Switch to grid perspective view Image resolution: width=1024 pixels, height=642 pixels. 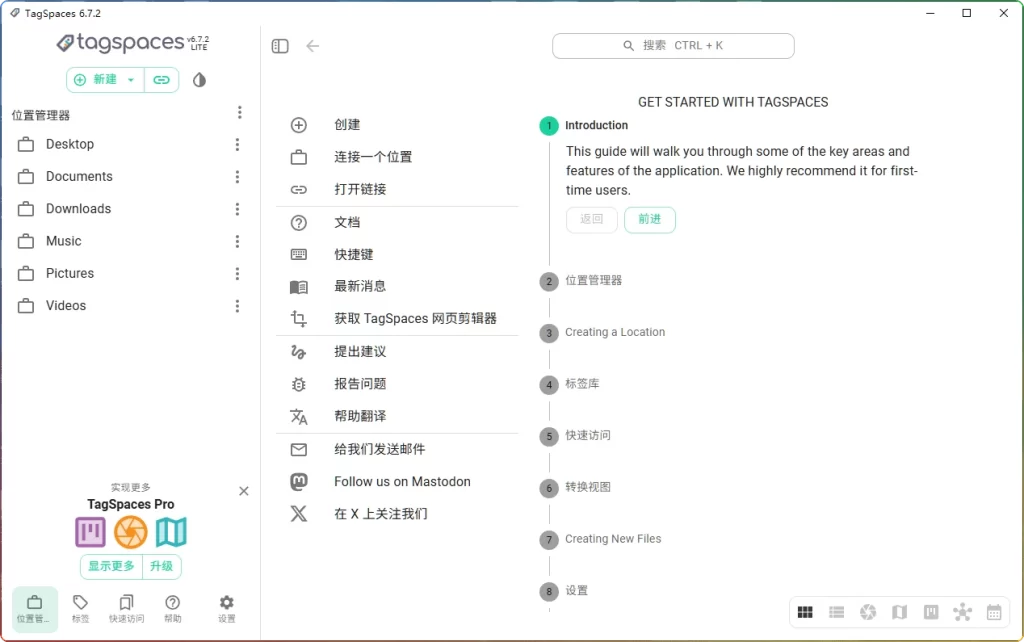805,612
